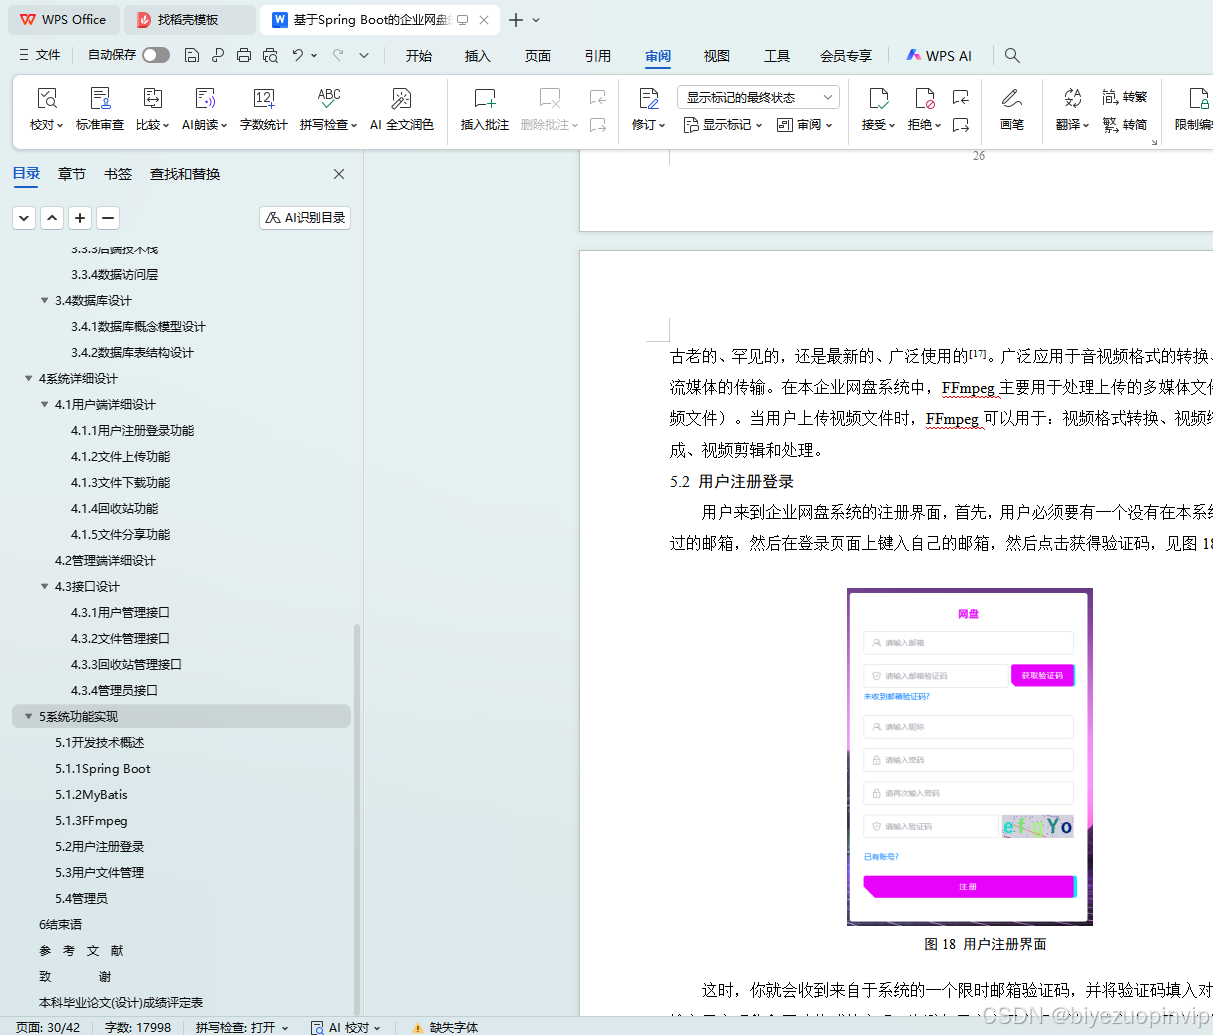Viewport: 1213px width, 1035px height.
Task: Switch to the 书签 pane tab
Action: 118,174
